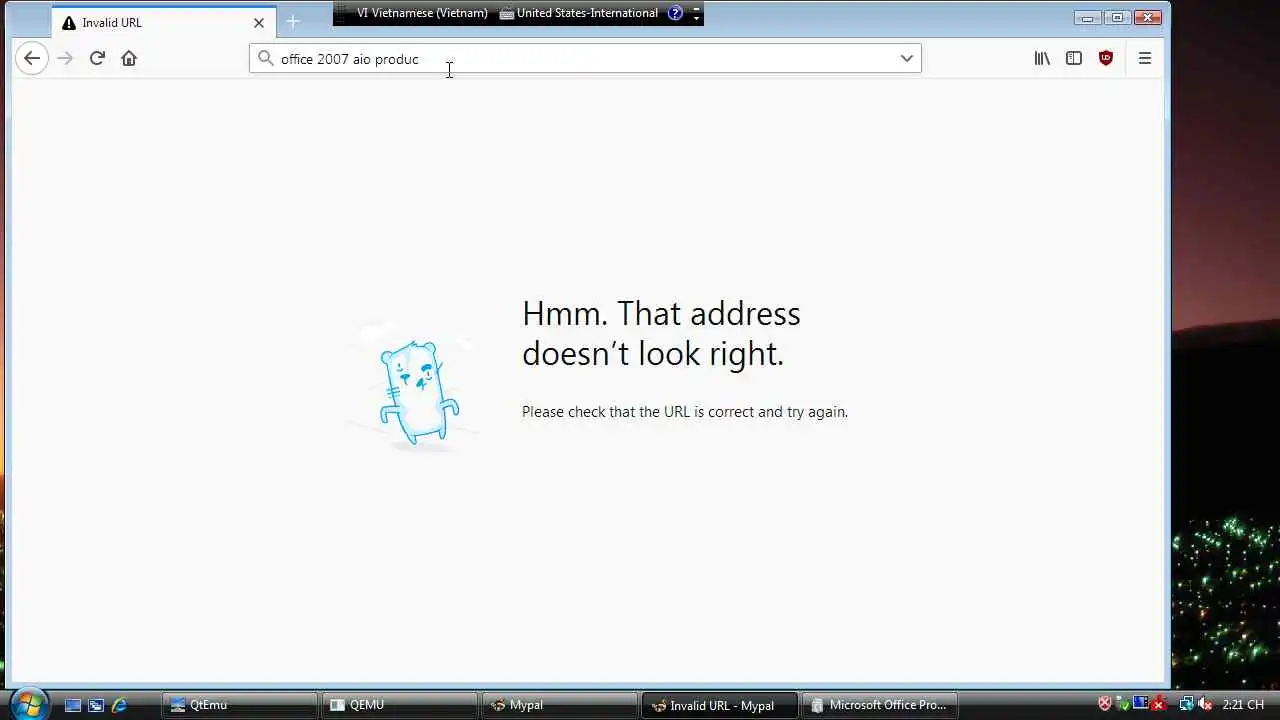The height and width of the screenshot is (720, 1280).
Task: Click the 'Please check that the URL' message
Action: (685, 412)
